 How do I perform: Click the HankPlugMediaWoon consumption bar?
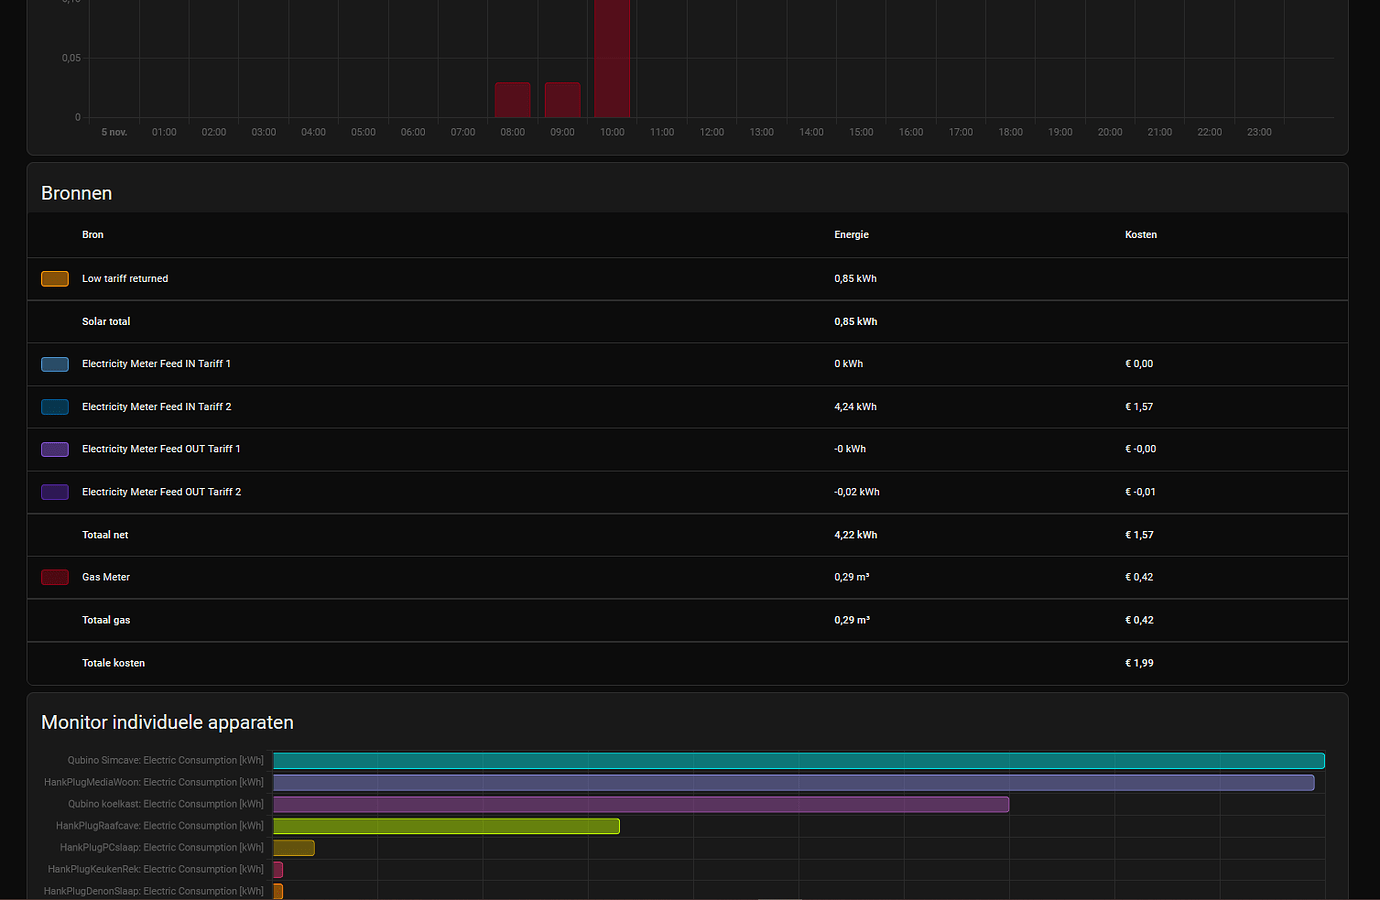[x=794, y=783]
